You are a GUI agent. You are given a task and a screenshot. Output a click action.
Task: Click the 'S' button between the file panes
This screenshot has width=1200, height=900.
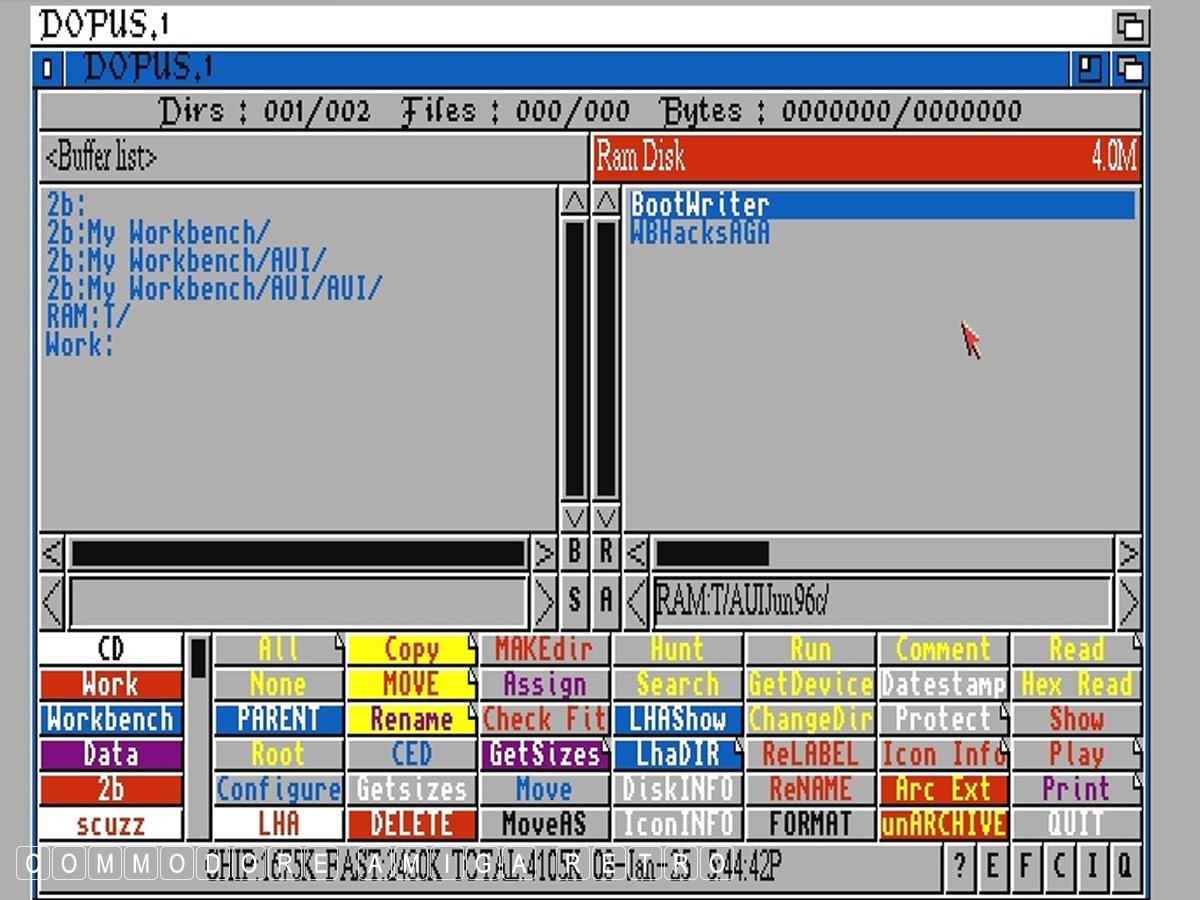(x=574, y=600)
